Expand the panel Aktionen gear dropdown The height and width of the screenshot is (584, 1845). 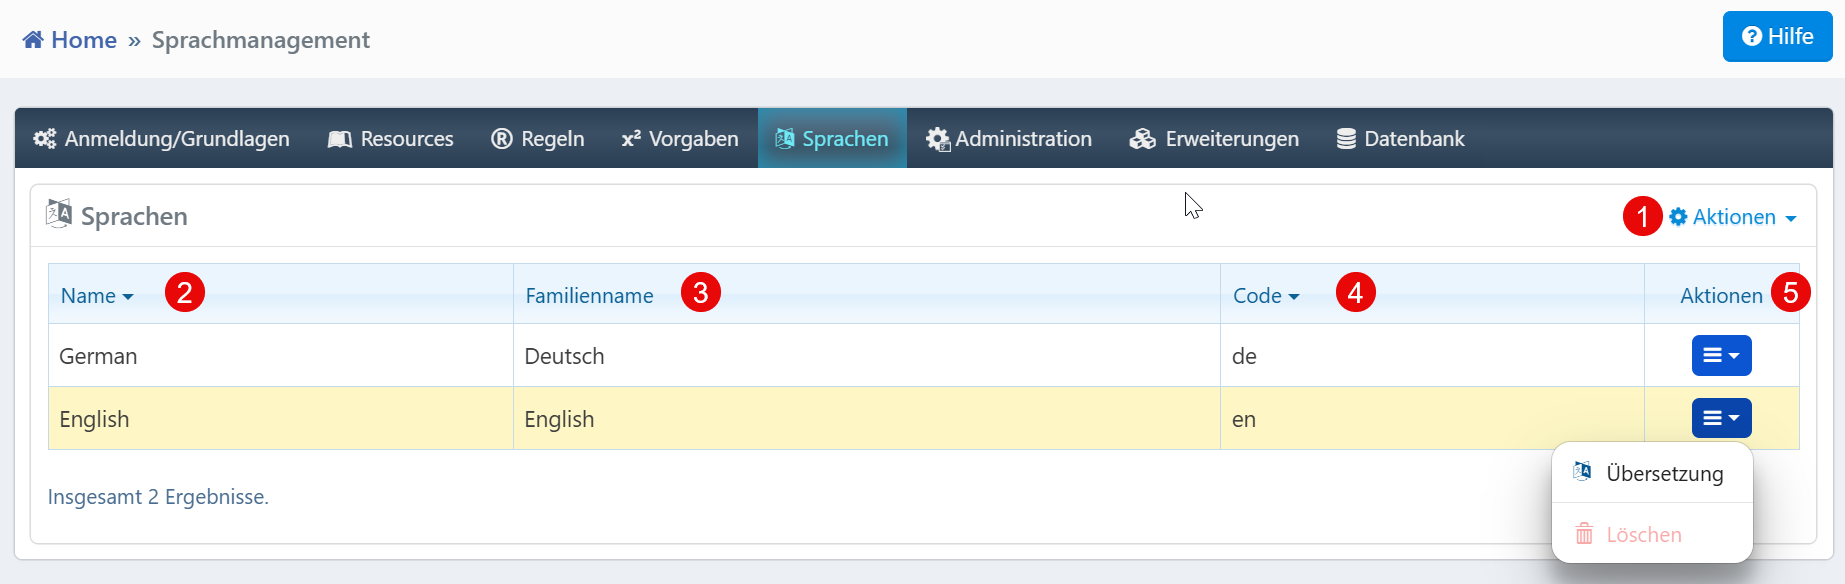point(1733,217)
